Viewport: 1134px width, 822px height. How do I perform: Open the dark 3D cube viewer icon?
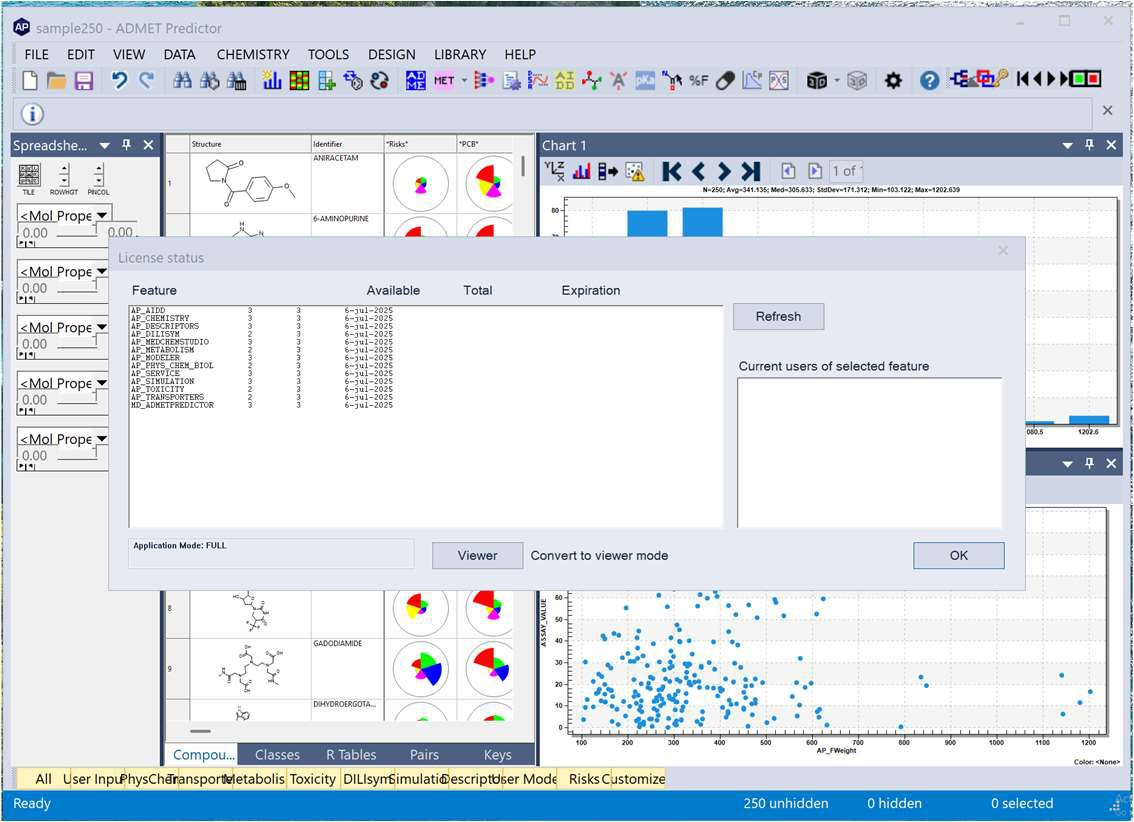point(817,80)
